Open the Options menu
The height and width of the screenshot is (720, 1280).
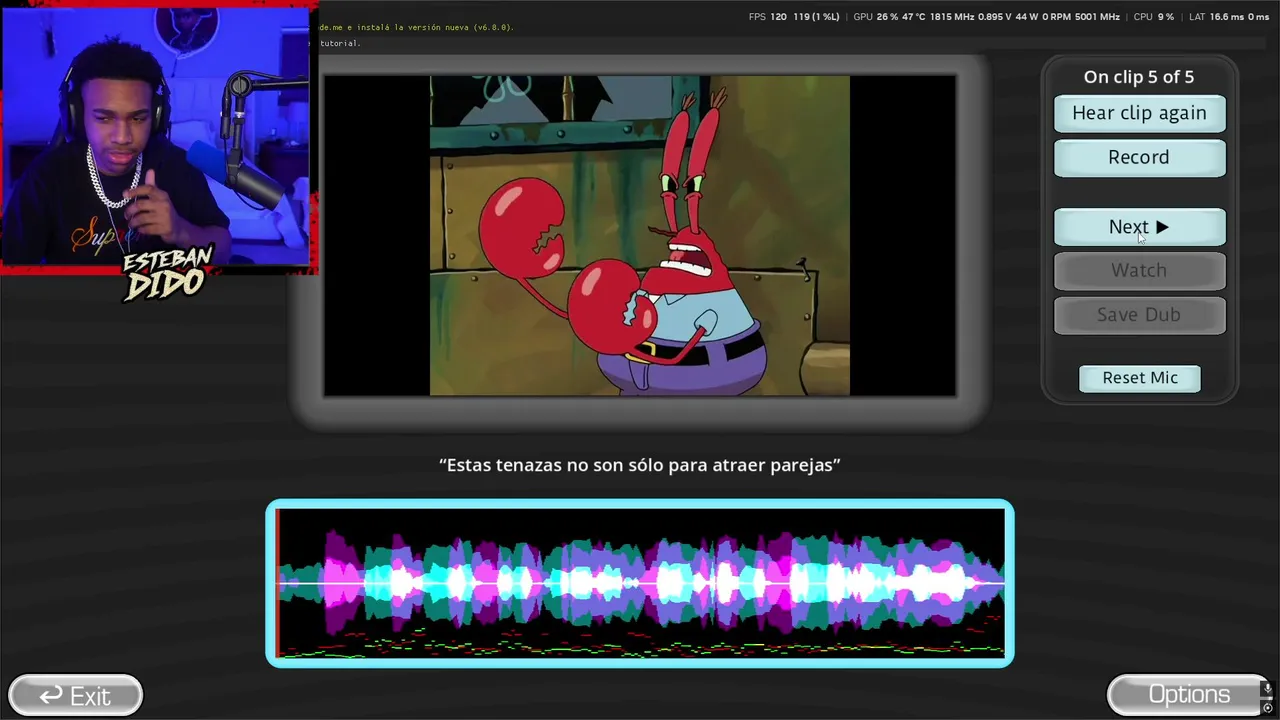point(1188,694)
